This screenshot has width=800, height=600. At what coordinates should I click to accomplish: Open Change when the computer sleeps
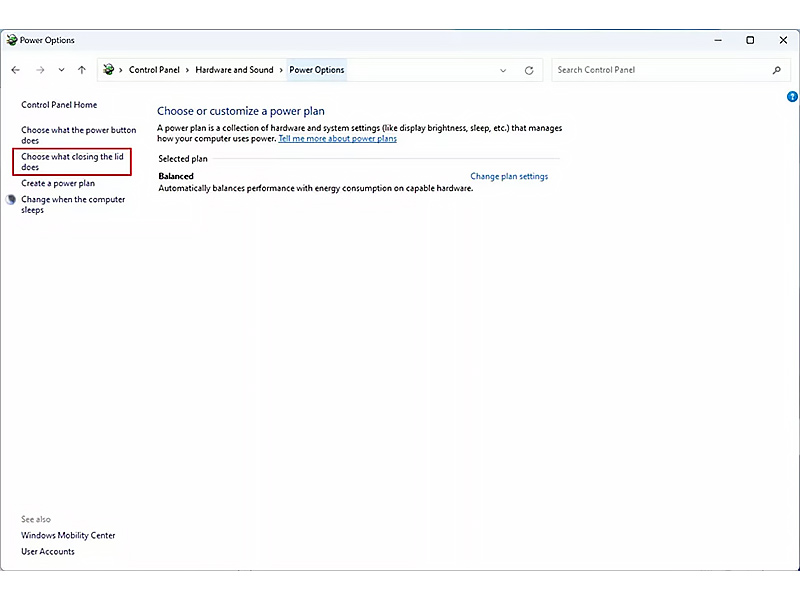click(73, 205)
